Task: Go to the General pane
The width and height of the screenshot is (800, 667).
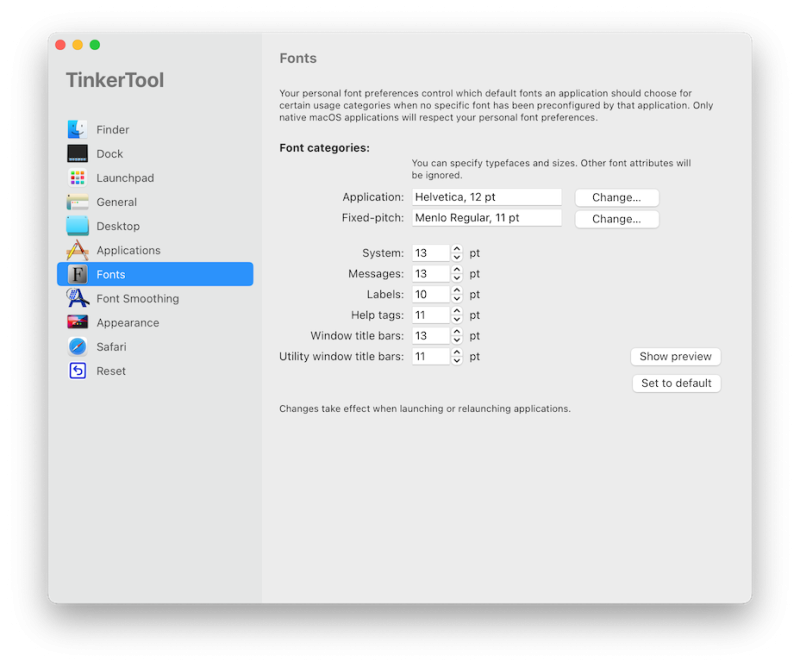Action: [116, 202]
